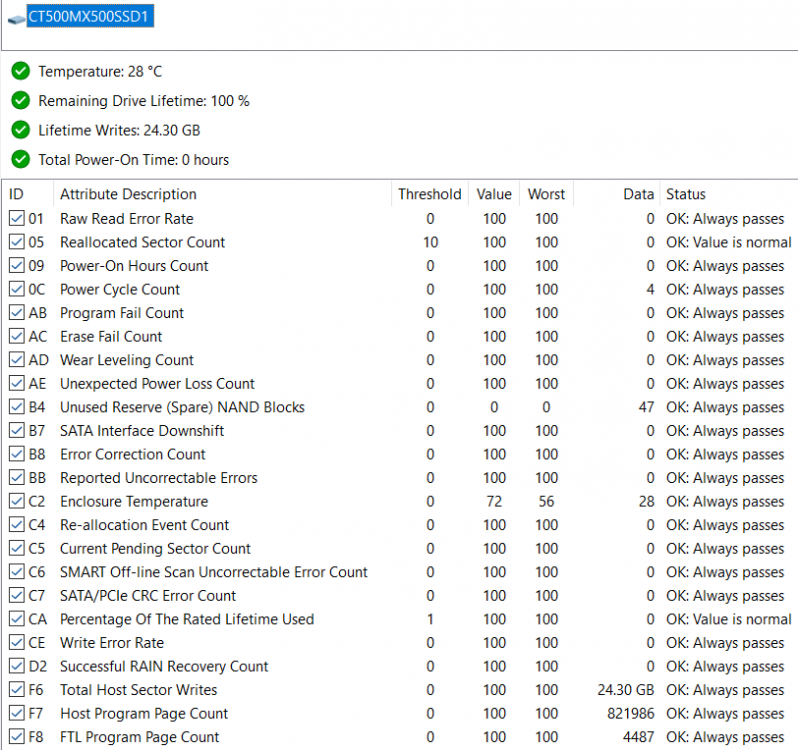Click green check icon for Remaining Drive Lifetime
The height and width of the screenshot is (750, 798).
coord(20,101)
